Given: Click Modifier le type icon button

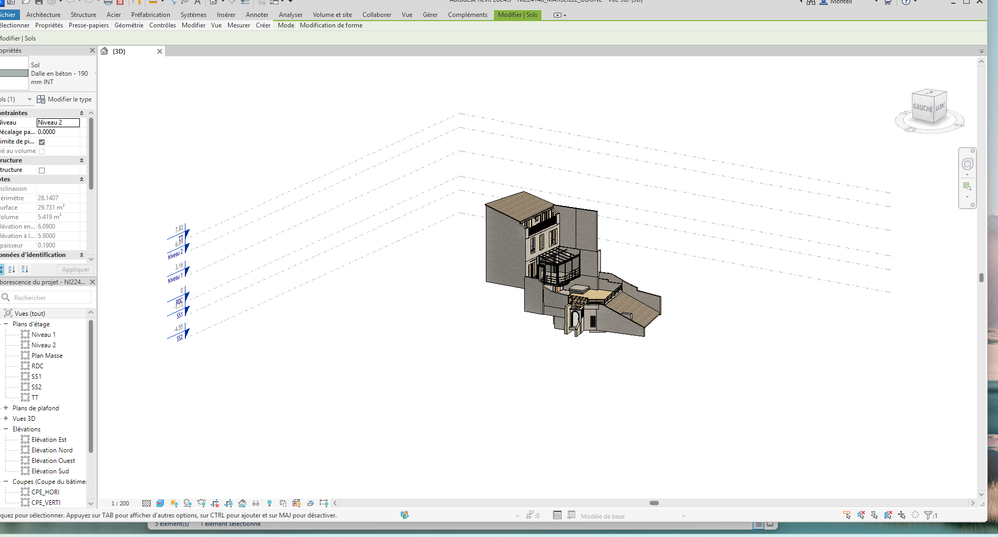Looking at the screenshot, I should pos(41,99).
